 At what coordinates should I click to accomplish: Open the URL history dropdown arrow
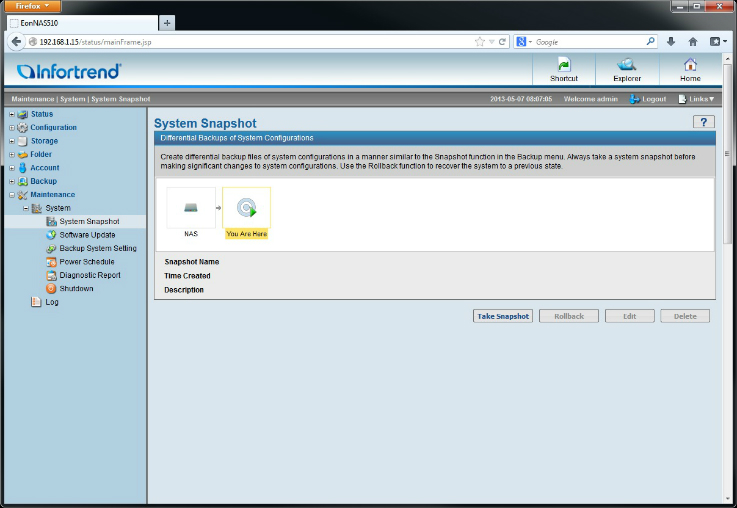pyautogui.click(x=491, y=42)
